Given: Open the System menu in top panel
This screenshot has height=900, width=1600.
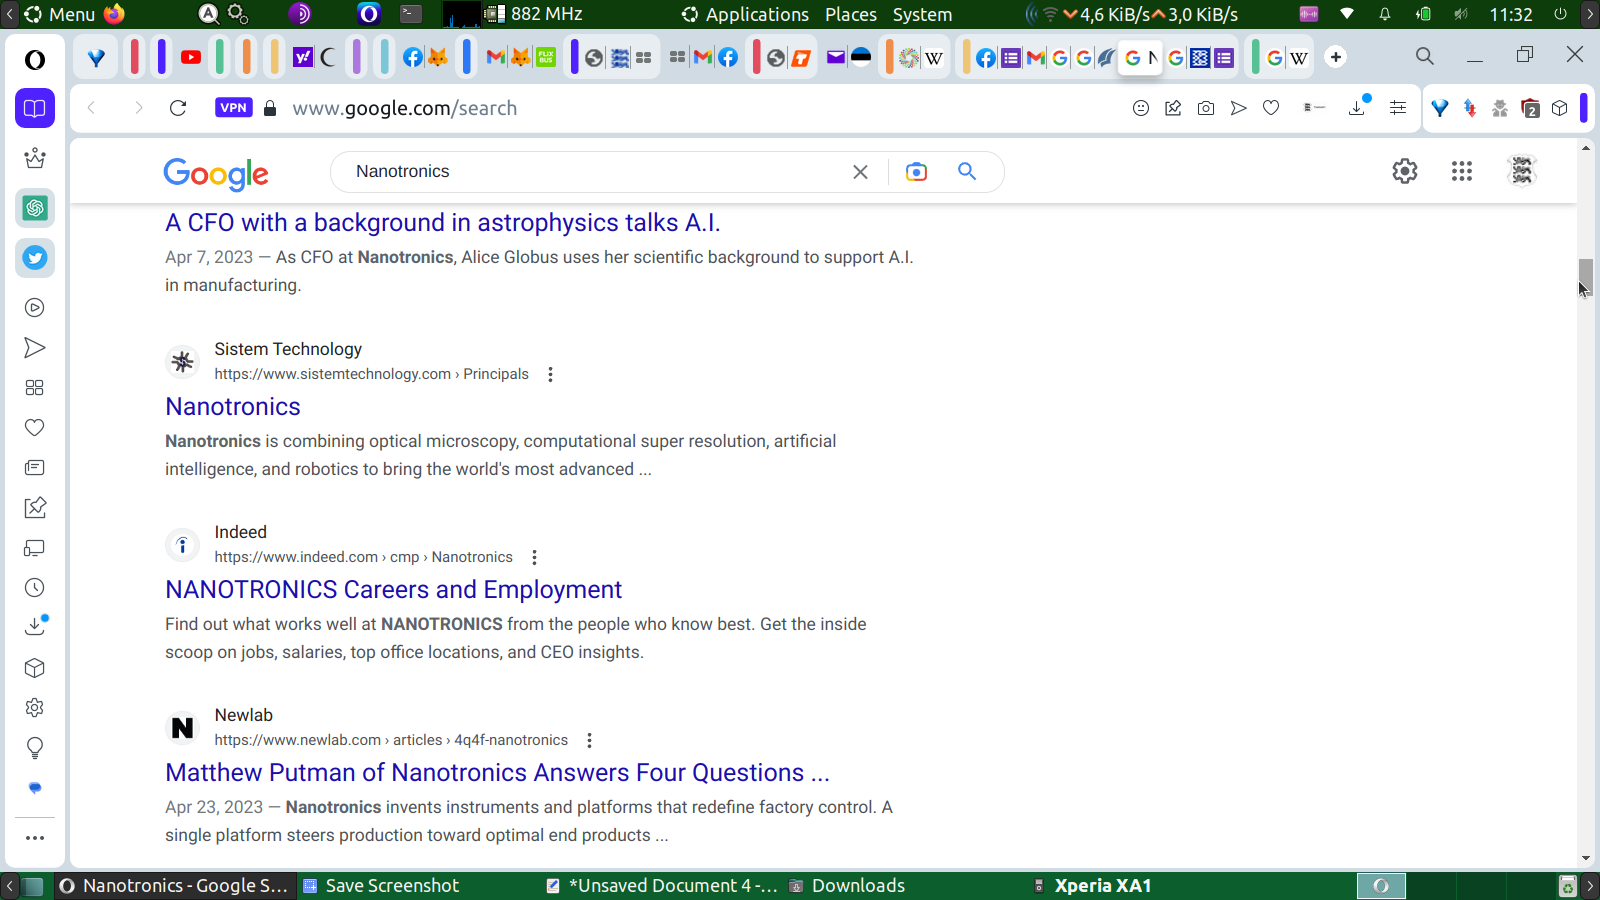Looking at the screenshot, I should [922, 14].
